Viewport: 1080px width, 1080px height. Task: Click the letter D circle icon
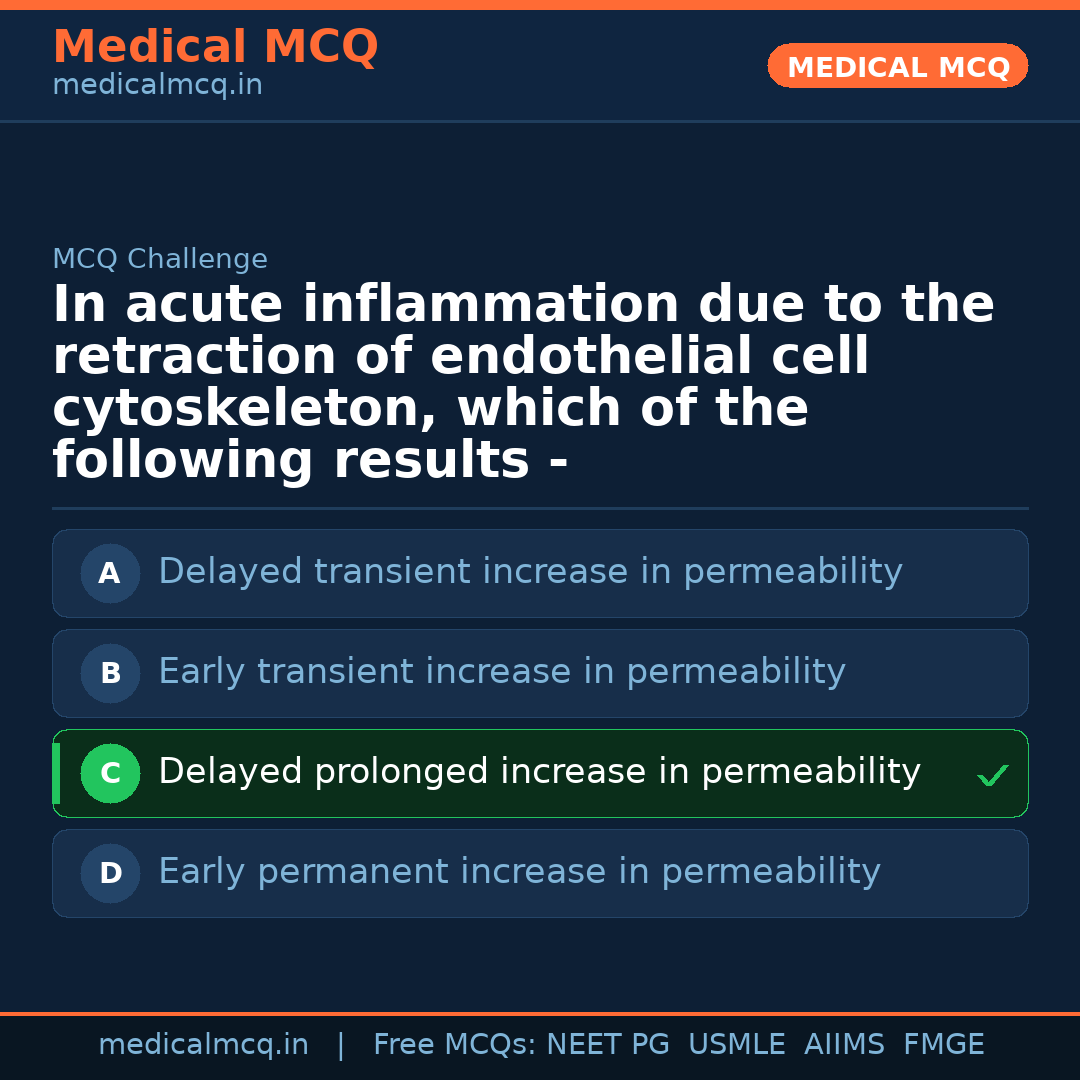pyautogui.click(x=110, y=873)
